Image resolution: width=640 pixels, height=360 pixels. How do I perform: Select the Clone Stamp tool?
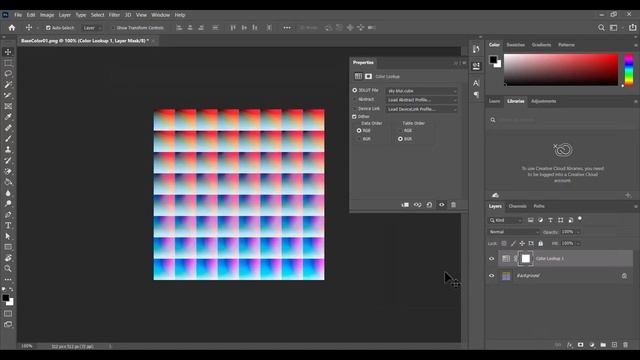[x=8, y=149]
